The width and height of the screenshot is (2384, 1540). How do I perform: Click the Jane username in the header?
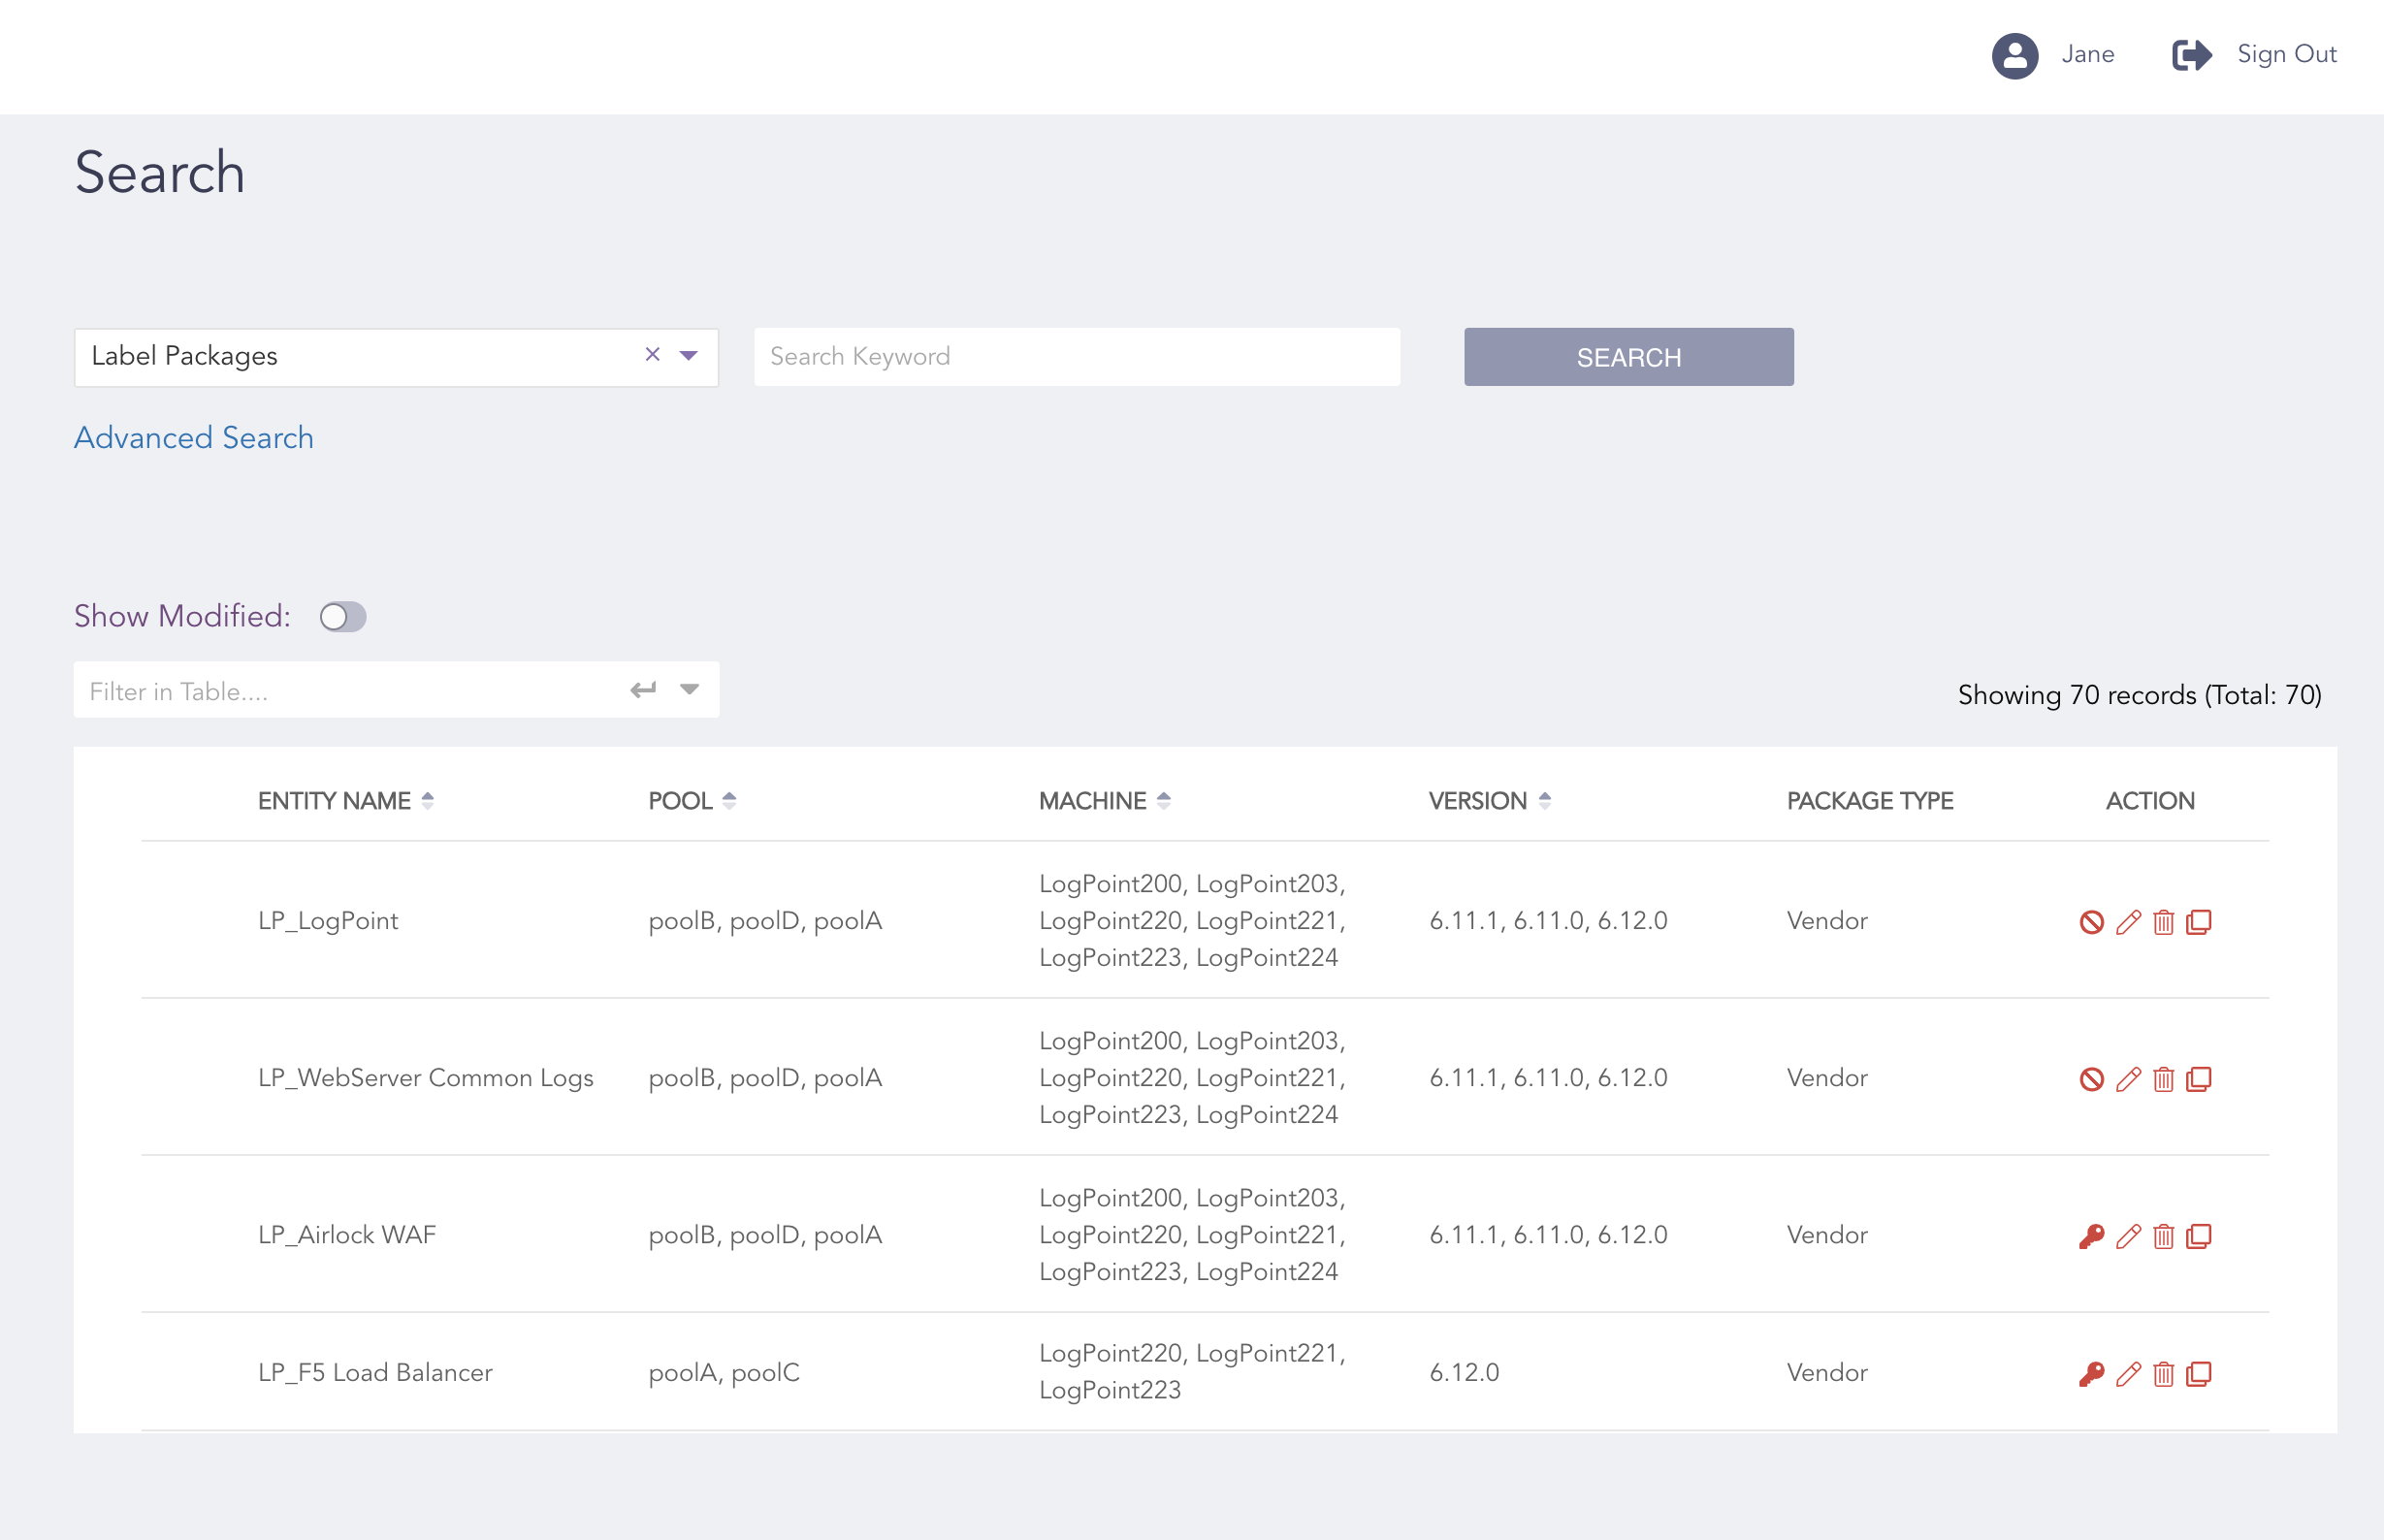click(x=2086, y=54)
